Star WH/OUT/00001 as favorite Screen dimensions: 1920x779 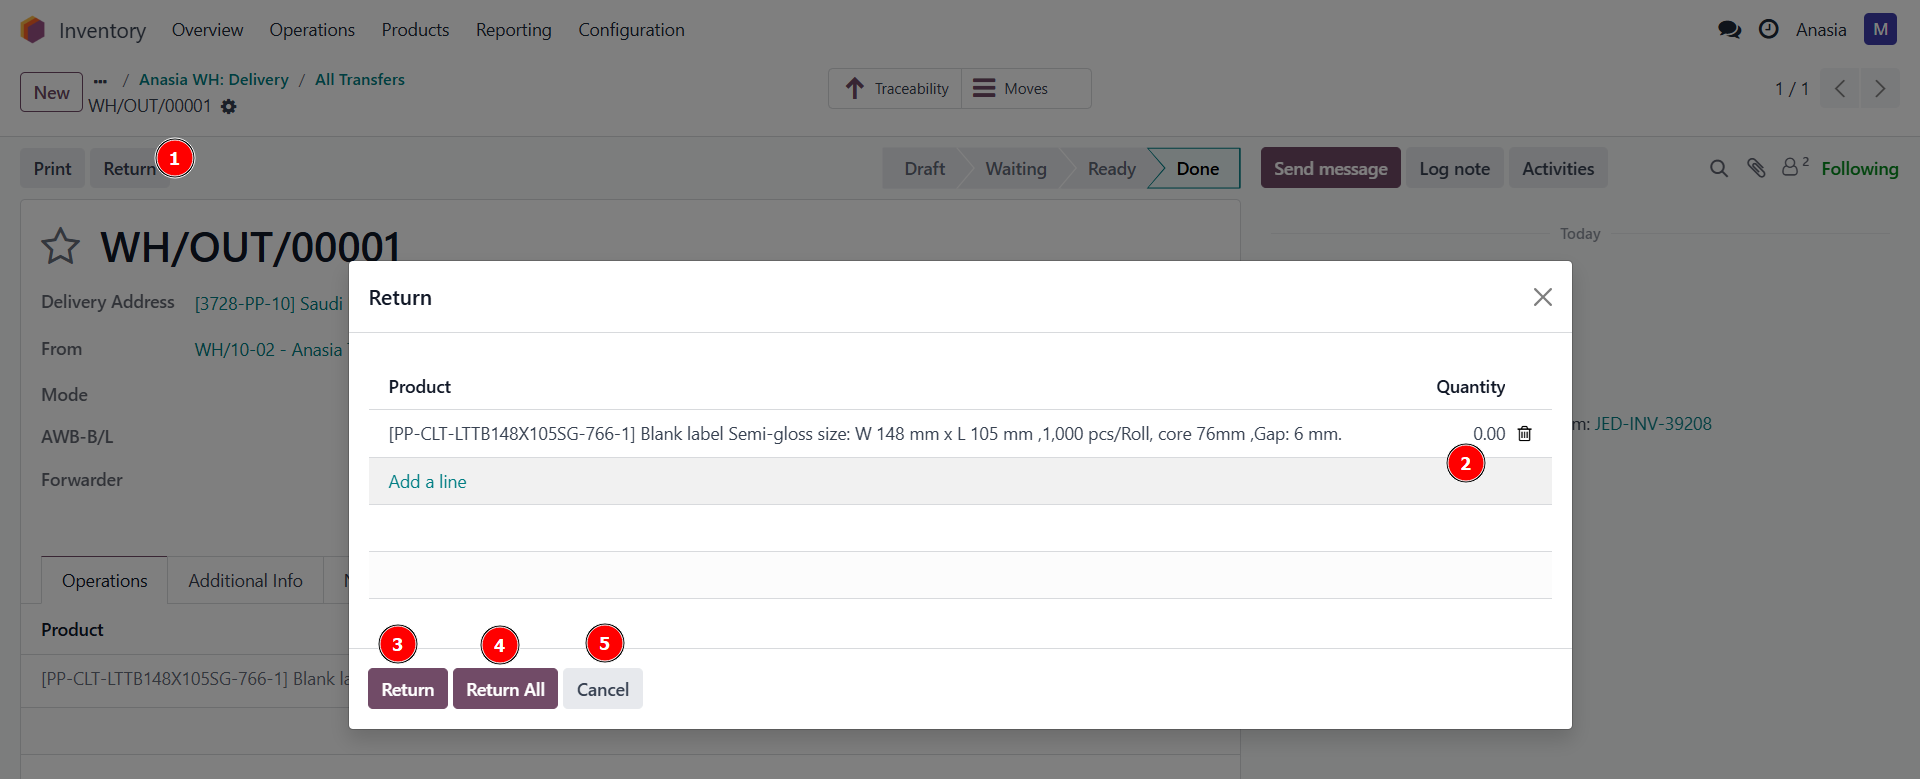60,246
